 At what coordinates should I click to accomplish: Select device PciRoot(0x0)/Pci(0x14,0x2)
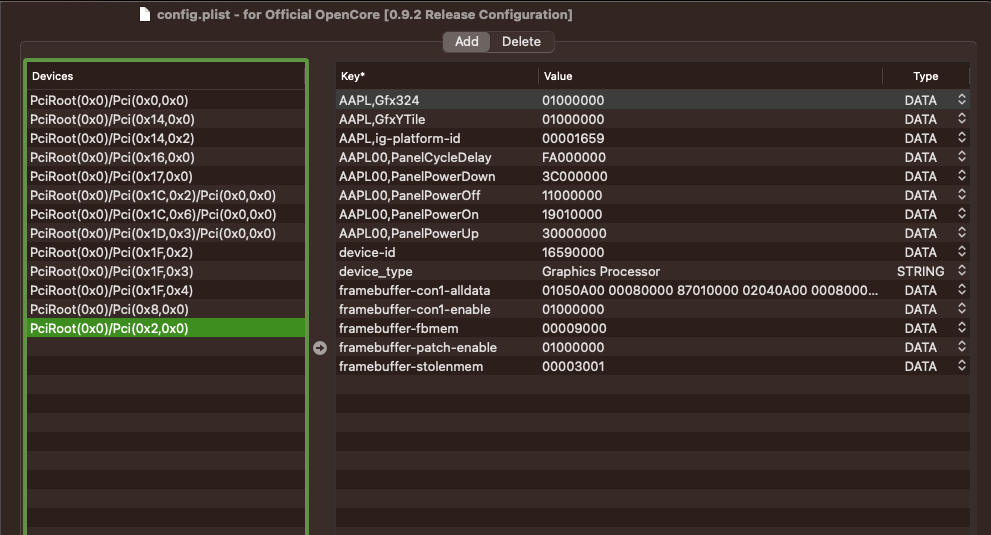166,138
